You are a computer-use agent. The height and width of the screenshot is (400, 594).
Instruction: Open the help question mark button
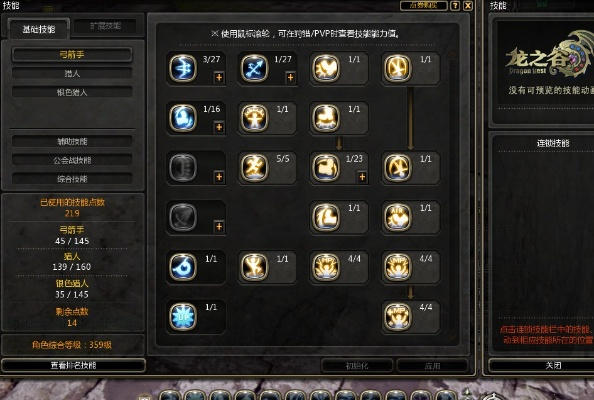455,6
